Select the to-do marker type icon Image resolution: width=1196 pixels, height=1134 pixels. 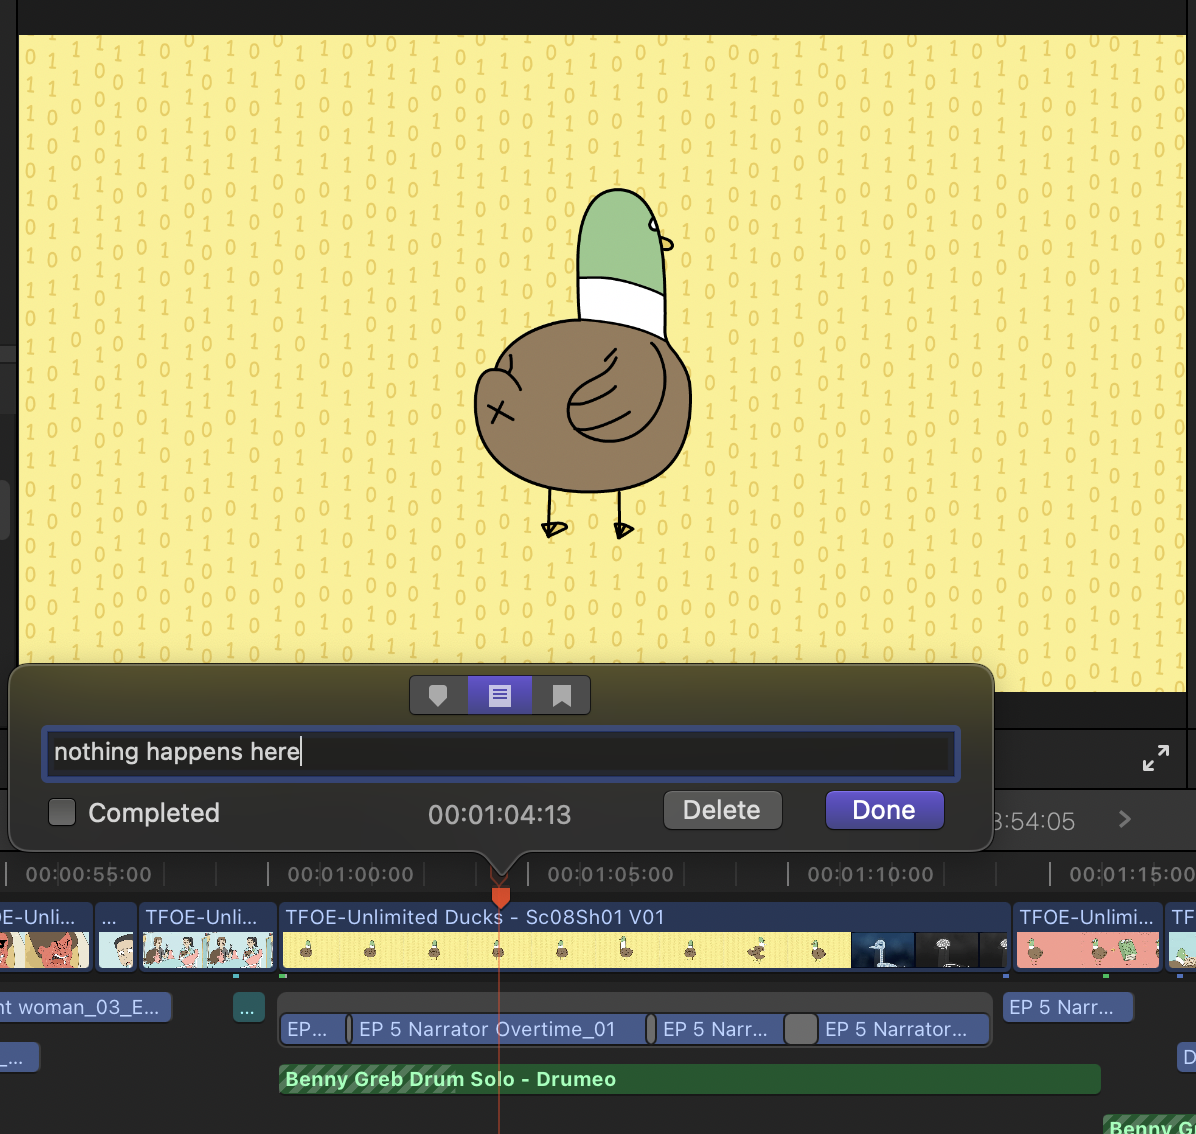pos(499,696)
